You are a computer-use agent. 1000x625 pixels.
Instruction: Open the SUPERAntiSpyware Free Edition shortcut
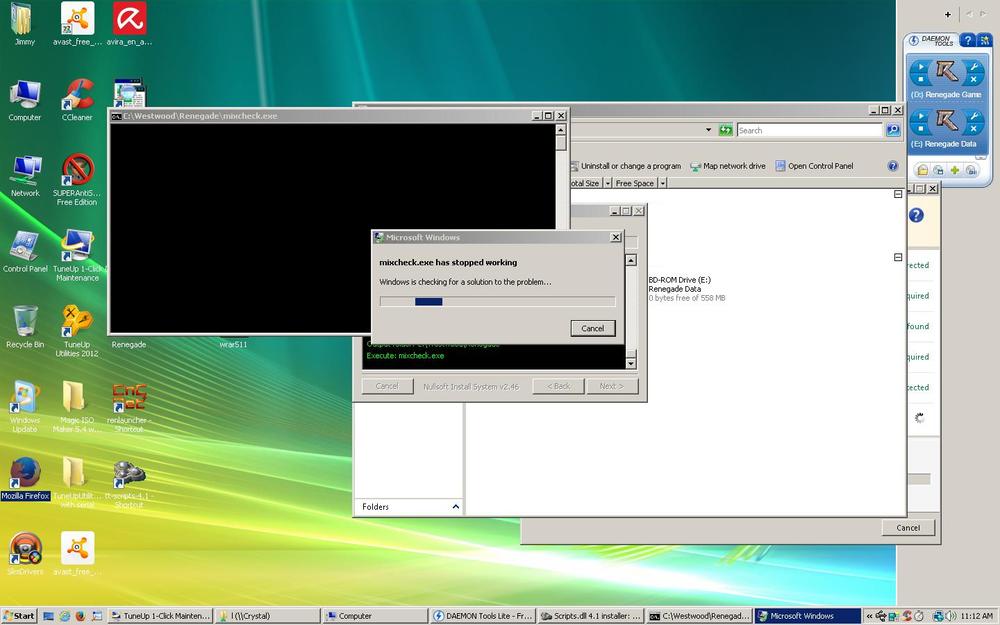click(x=77, y=179)
